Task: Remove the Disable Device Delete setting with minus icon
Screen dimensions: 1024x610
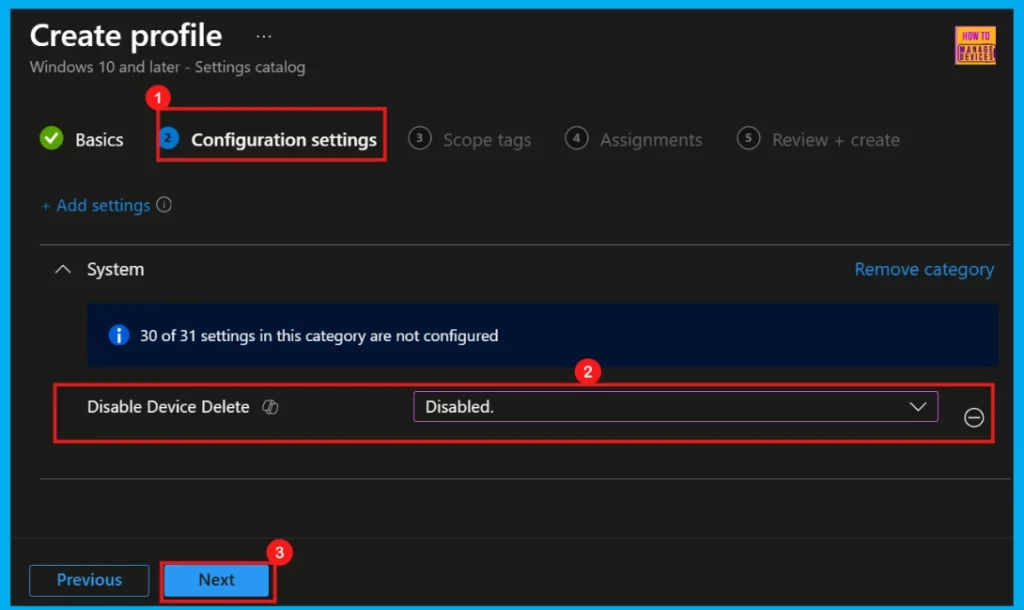Action: pyautogui.click(x=973, y=417)
